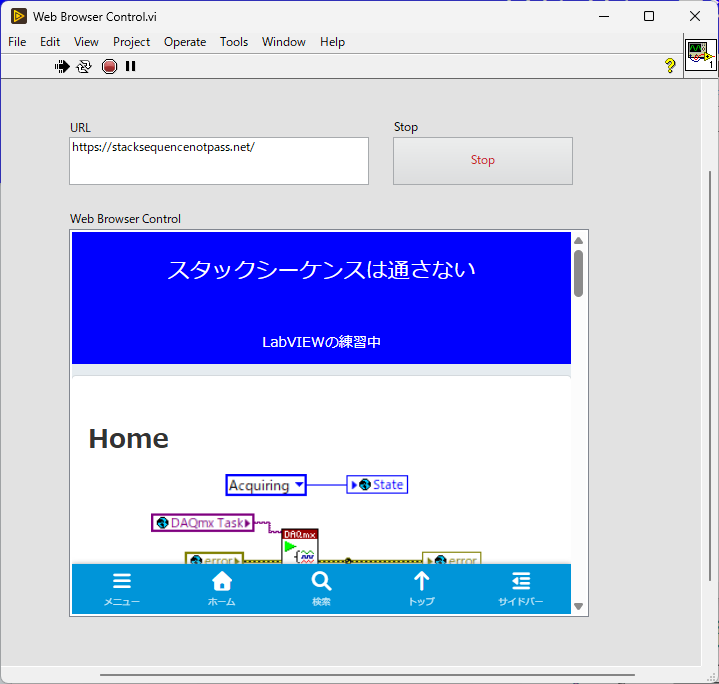Click the Web Browser Control label

(x=125, y=219)
